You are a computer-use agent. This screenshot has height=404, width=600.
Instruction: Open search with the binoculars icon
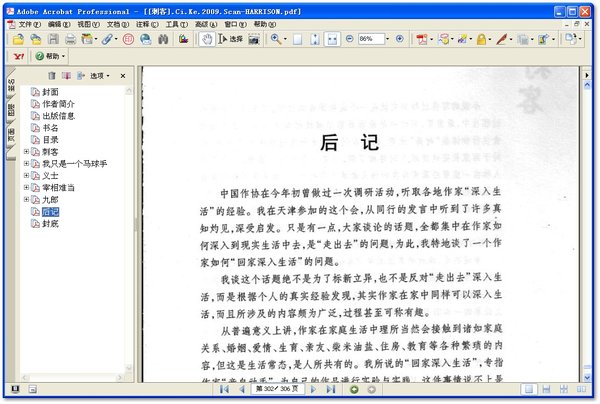point(163,39)
